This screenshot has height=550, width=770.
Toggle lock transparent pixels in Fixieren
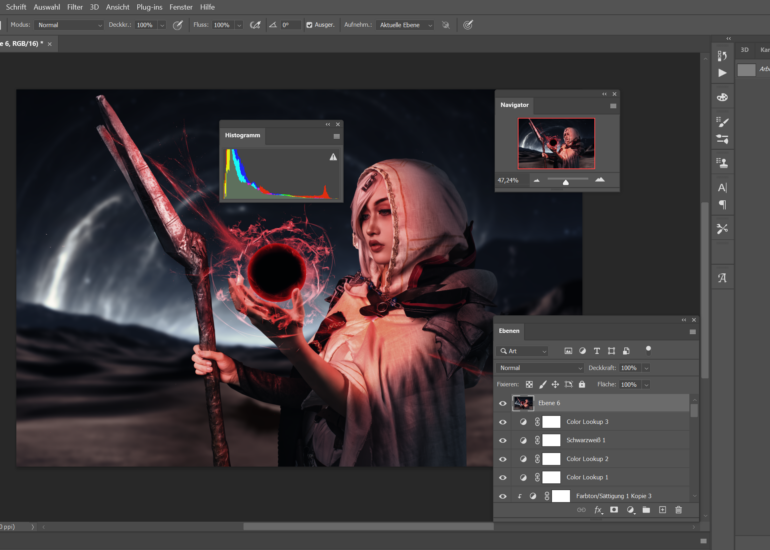coord(529,385)
